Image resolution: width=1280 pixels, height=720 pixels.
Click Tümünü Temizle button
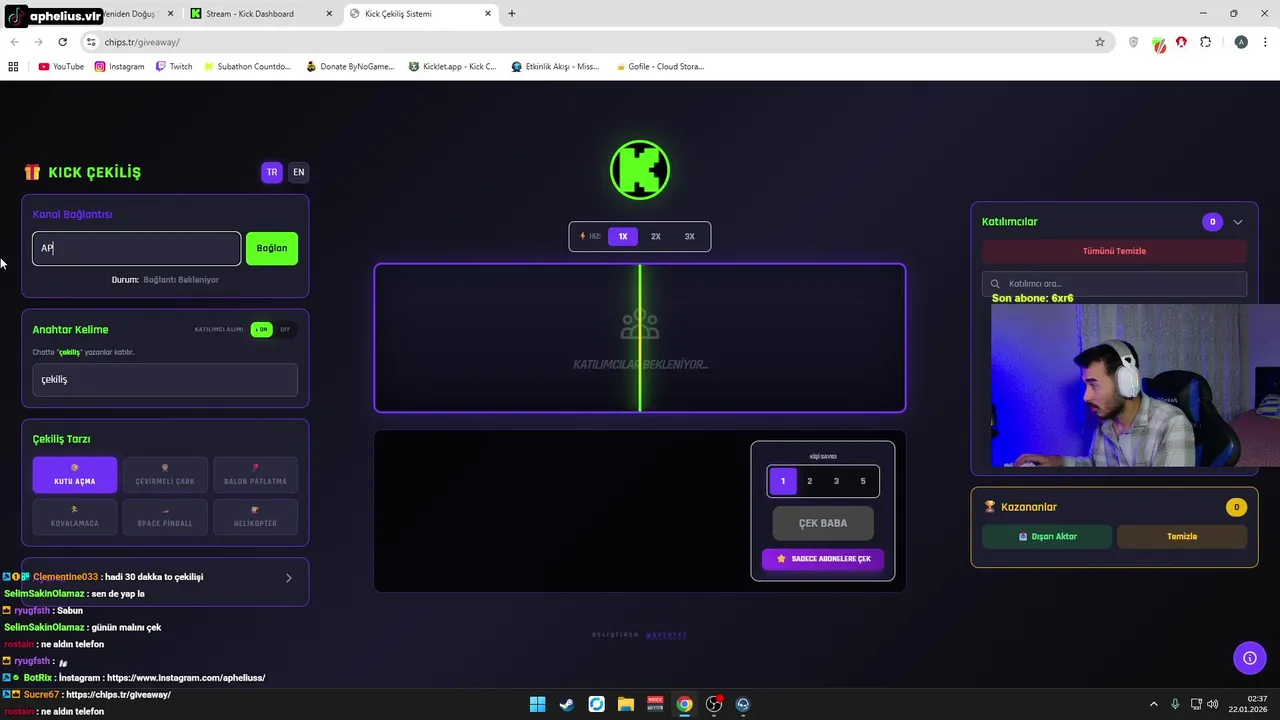pos(1114,251)
